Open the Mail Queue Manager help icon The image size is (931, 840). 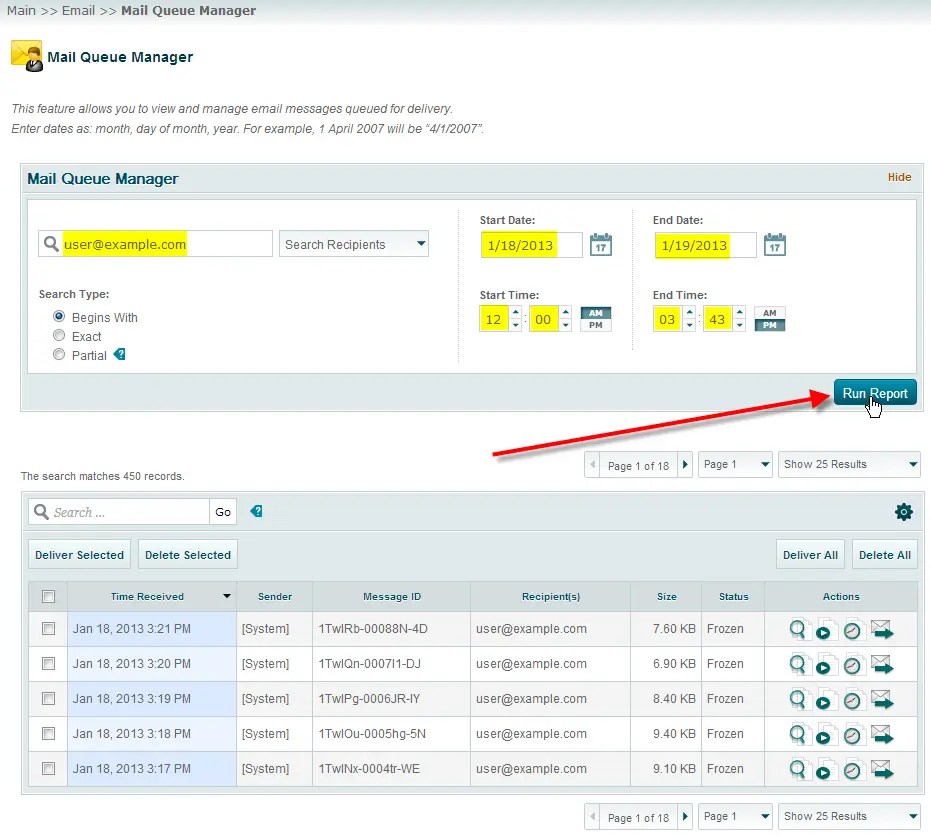click(x=257, y=511)
